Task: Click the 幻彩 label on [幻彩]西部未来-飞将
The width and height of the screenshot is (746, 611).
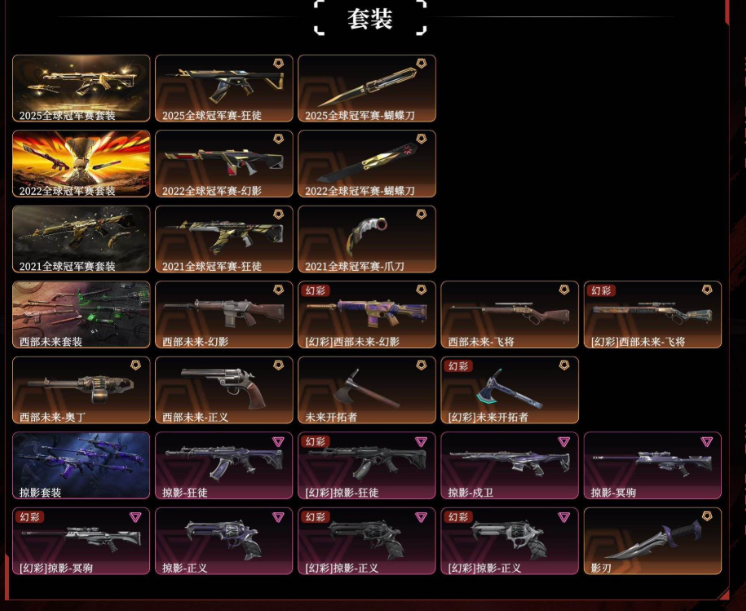Action: pyautogui.click(x=601, y=290)
